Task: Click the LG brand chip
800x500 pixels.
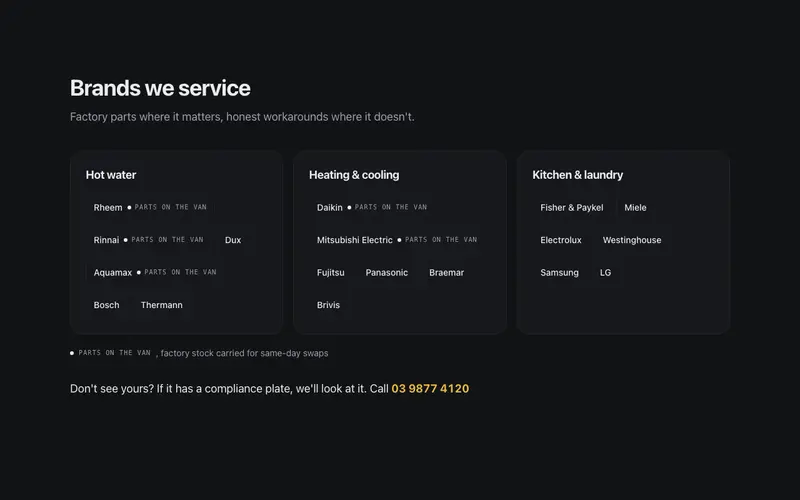Action: [x=606, y=272]
